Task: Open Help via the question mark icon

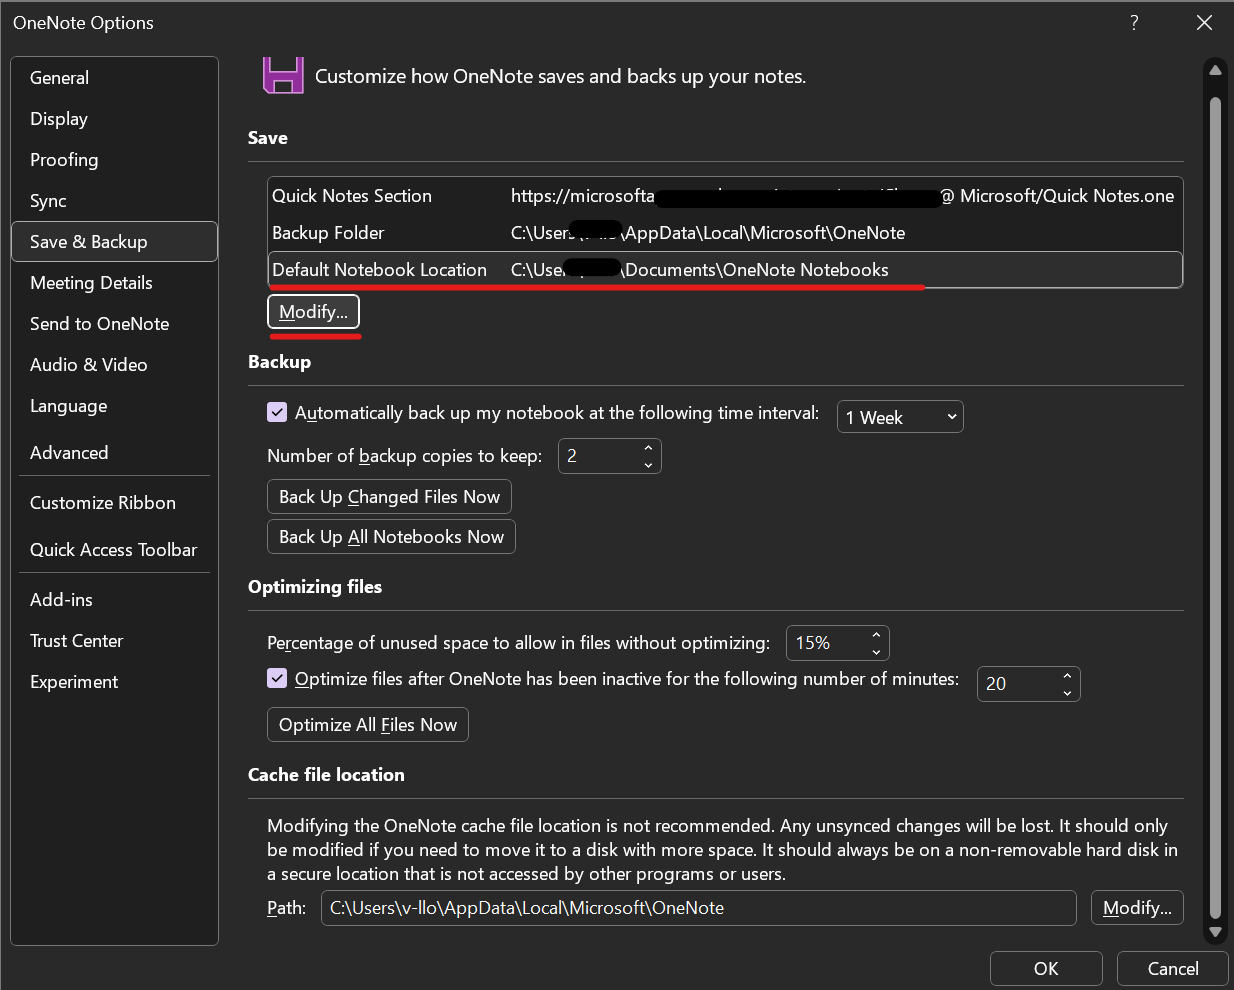Action: (x=1134, y=22)
